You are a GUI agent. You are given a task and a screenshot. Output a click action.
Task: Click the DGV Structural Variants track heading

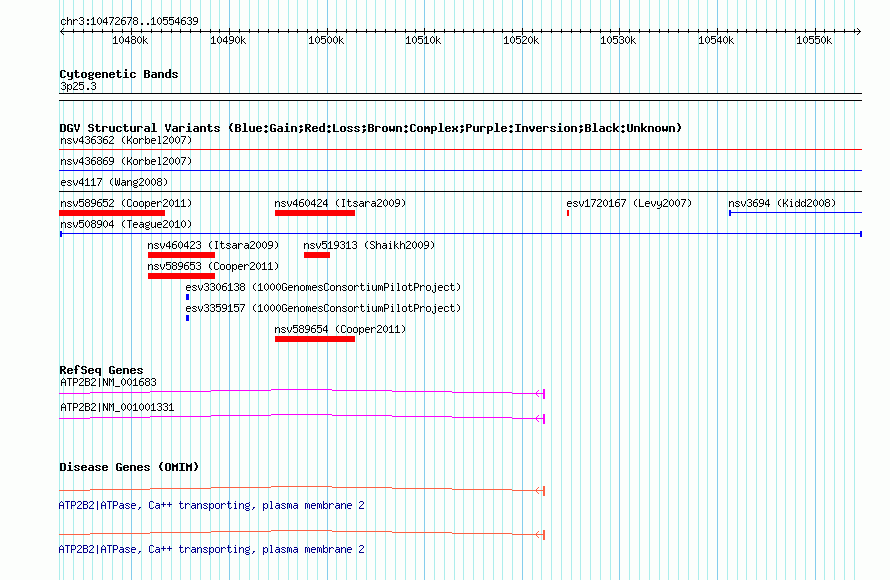pyautogui.click(x=371, y=128)
